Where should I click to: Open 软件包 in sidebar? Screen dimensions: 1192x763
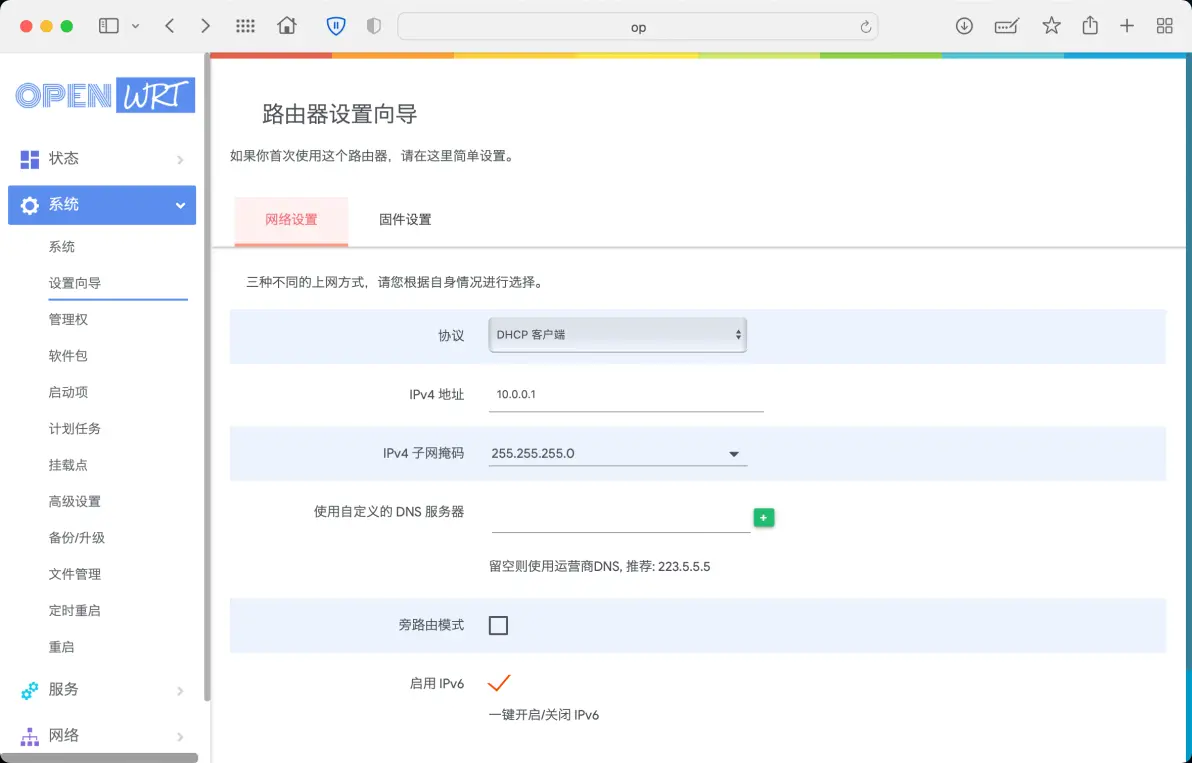click(68, 356)
